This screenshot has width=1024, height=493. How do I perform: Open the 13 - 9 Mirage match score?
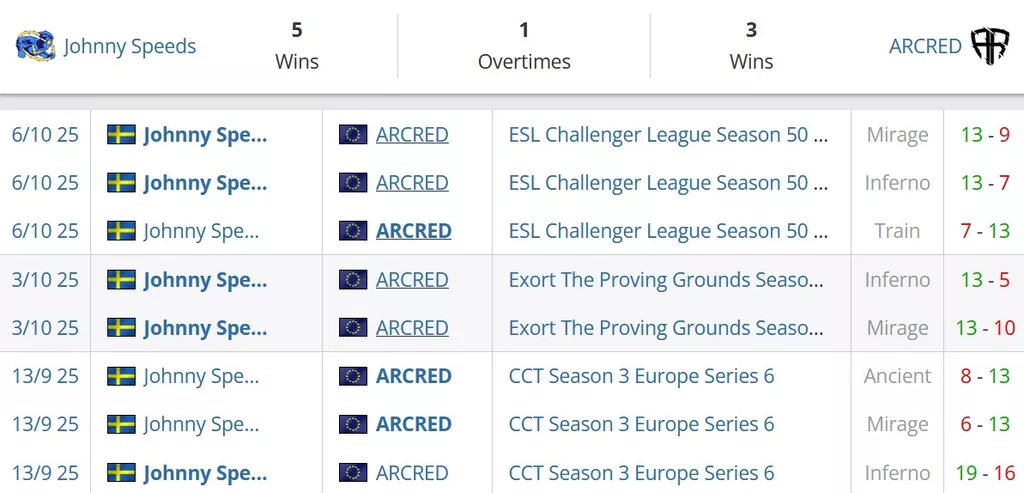pos(984,135)
